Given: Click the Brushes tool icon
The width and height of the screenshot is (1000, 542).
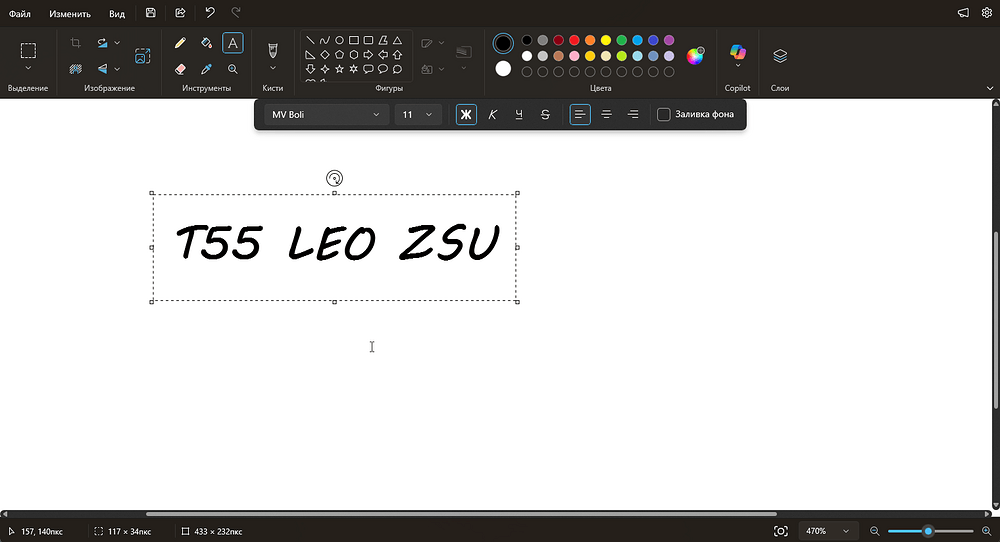Looking at the screenshot, I should 273,50.
